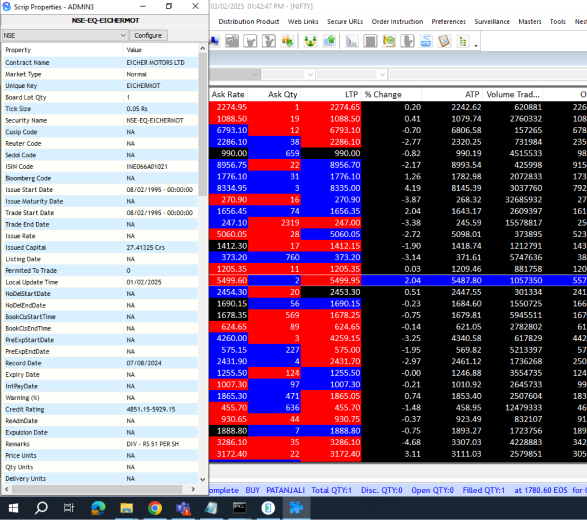Open the NSE exchange dropdown
Screen dimensions: 587x520
coord(65,35)
